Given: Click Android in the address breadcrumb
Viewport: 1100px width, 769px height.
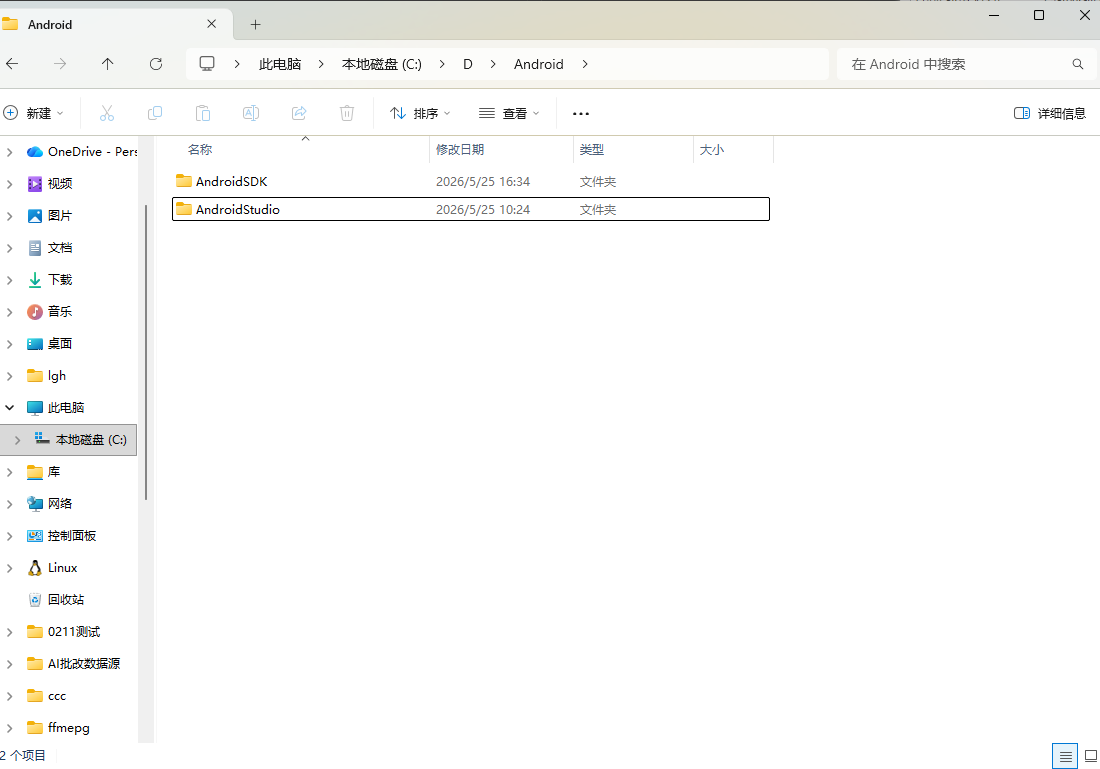Looking at the screenshot, I should pos(539,64).
